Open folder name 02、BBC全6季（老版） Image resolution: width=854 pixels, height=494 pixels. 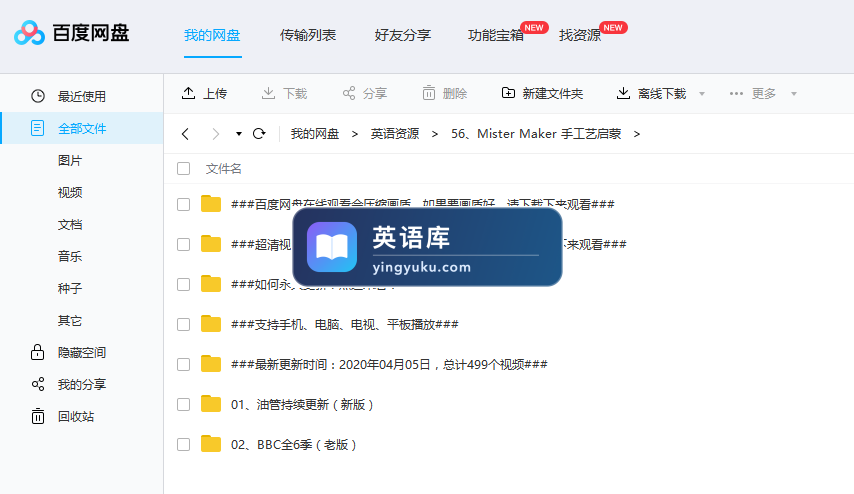point(294,445)
